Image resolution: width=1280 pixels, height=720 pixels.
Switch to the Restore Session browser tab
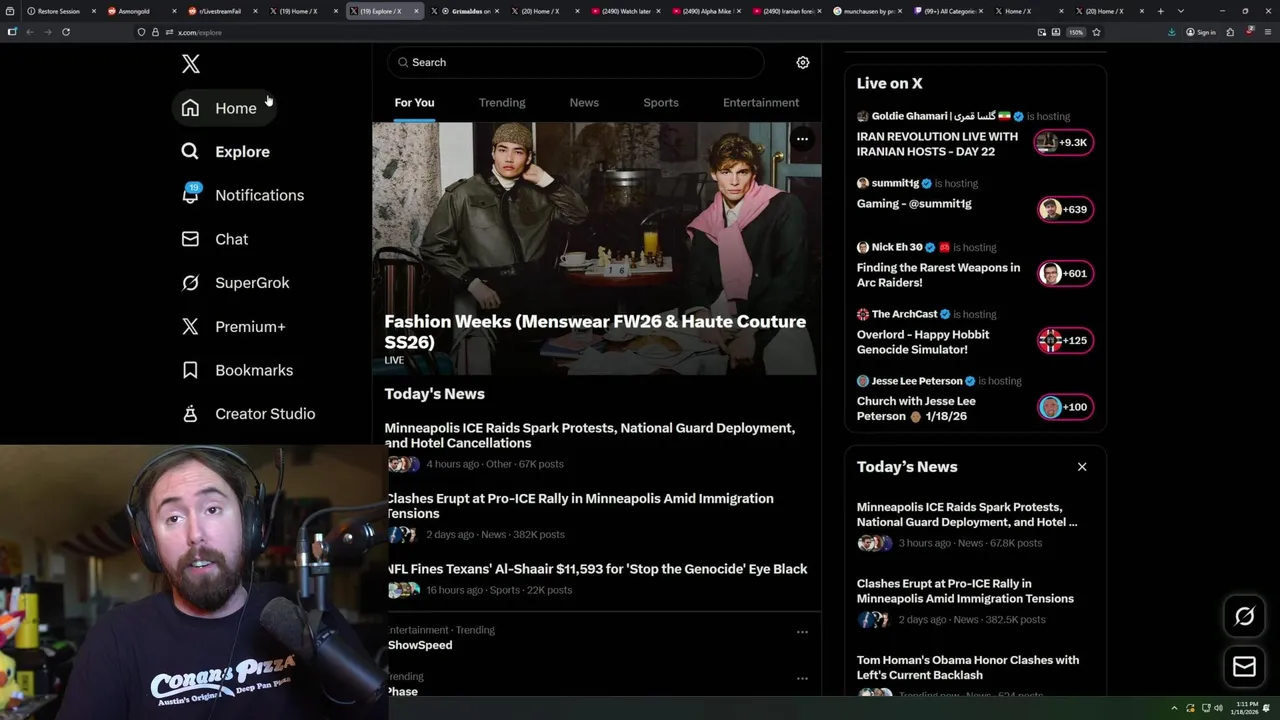point(58,11)
